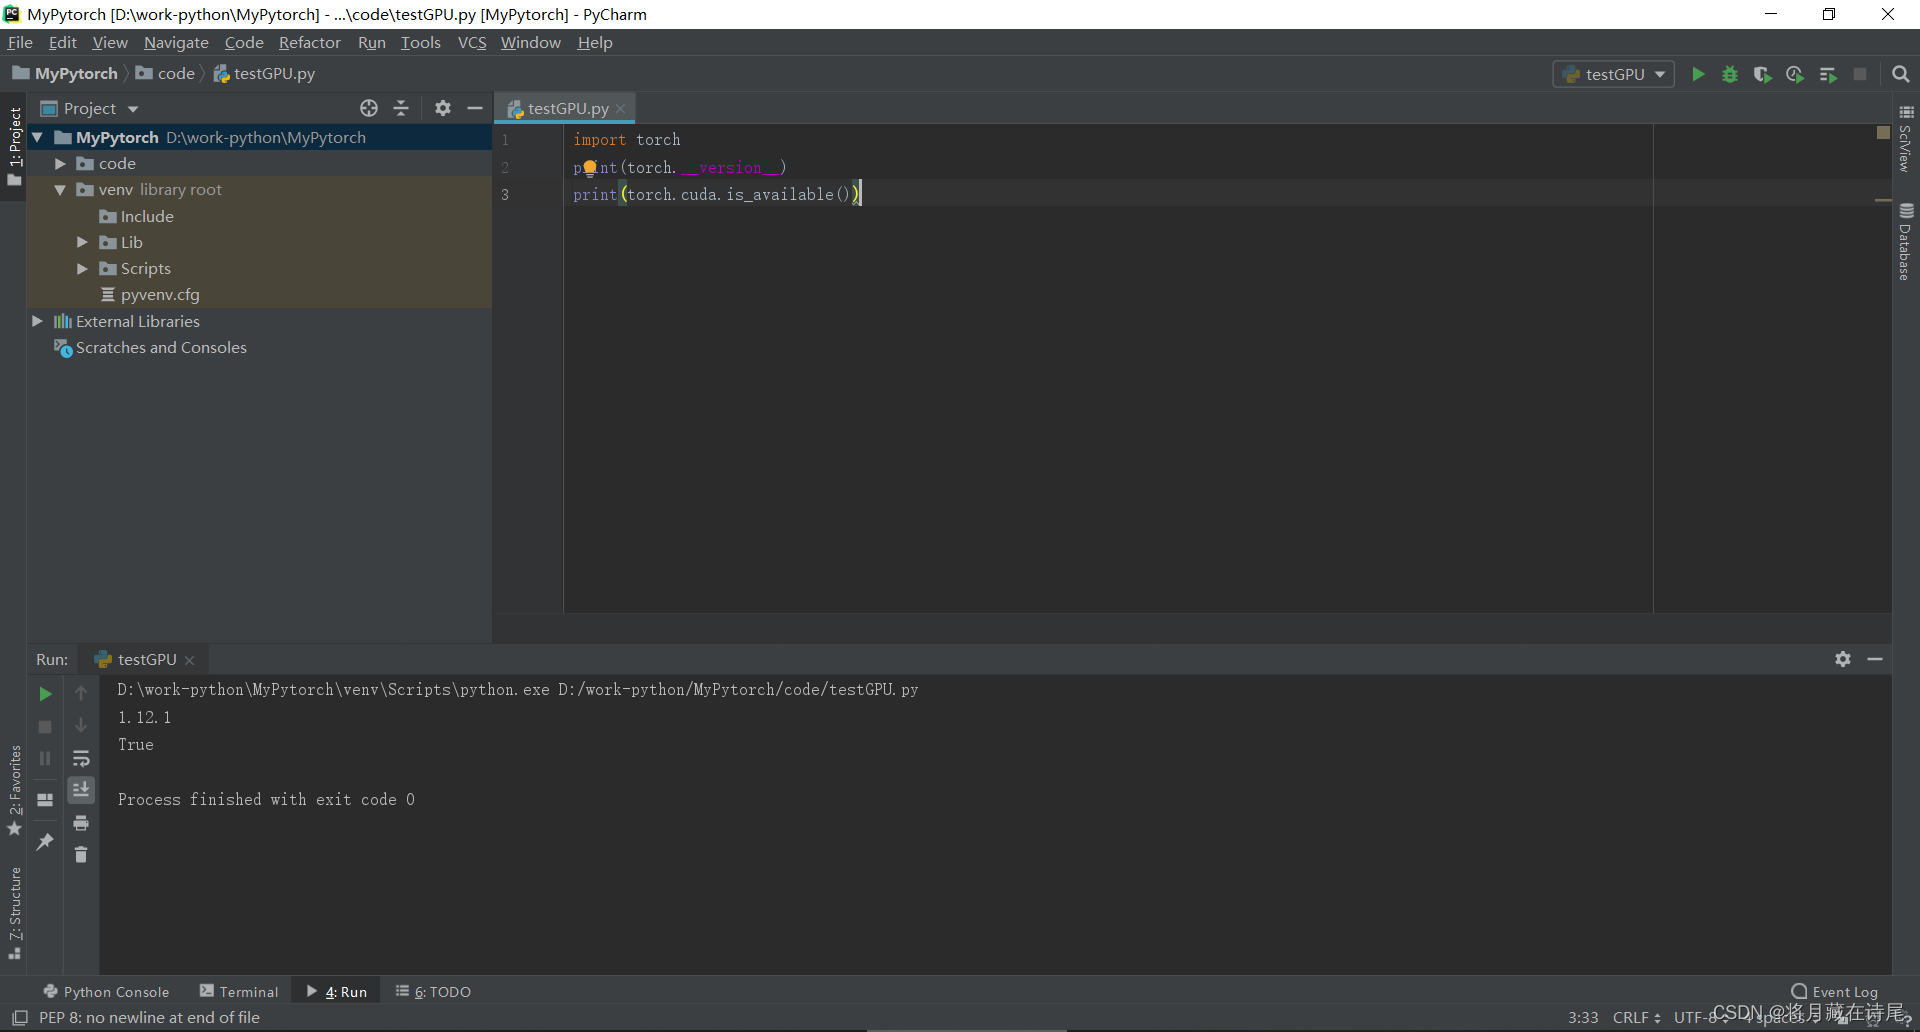Toggle the 1: Project side tab
1920x1032 pixels.
pos(14,146)
